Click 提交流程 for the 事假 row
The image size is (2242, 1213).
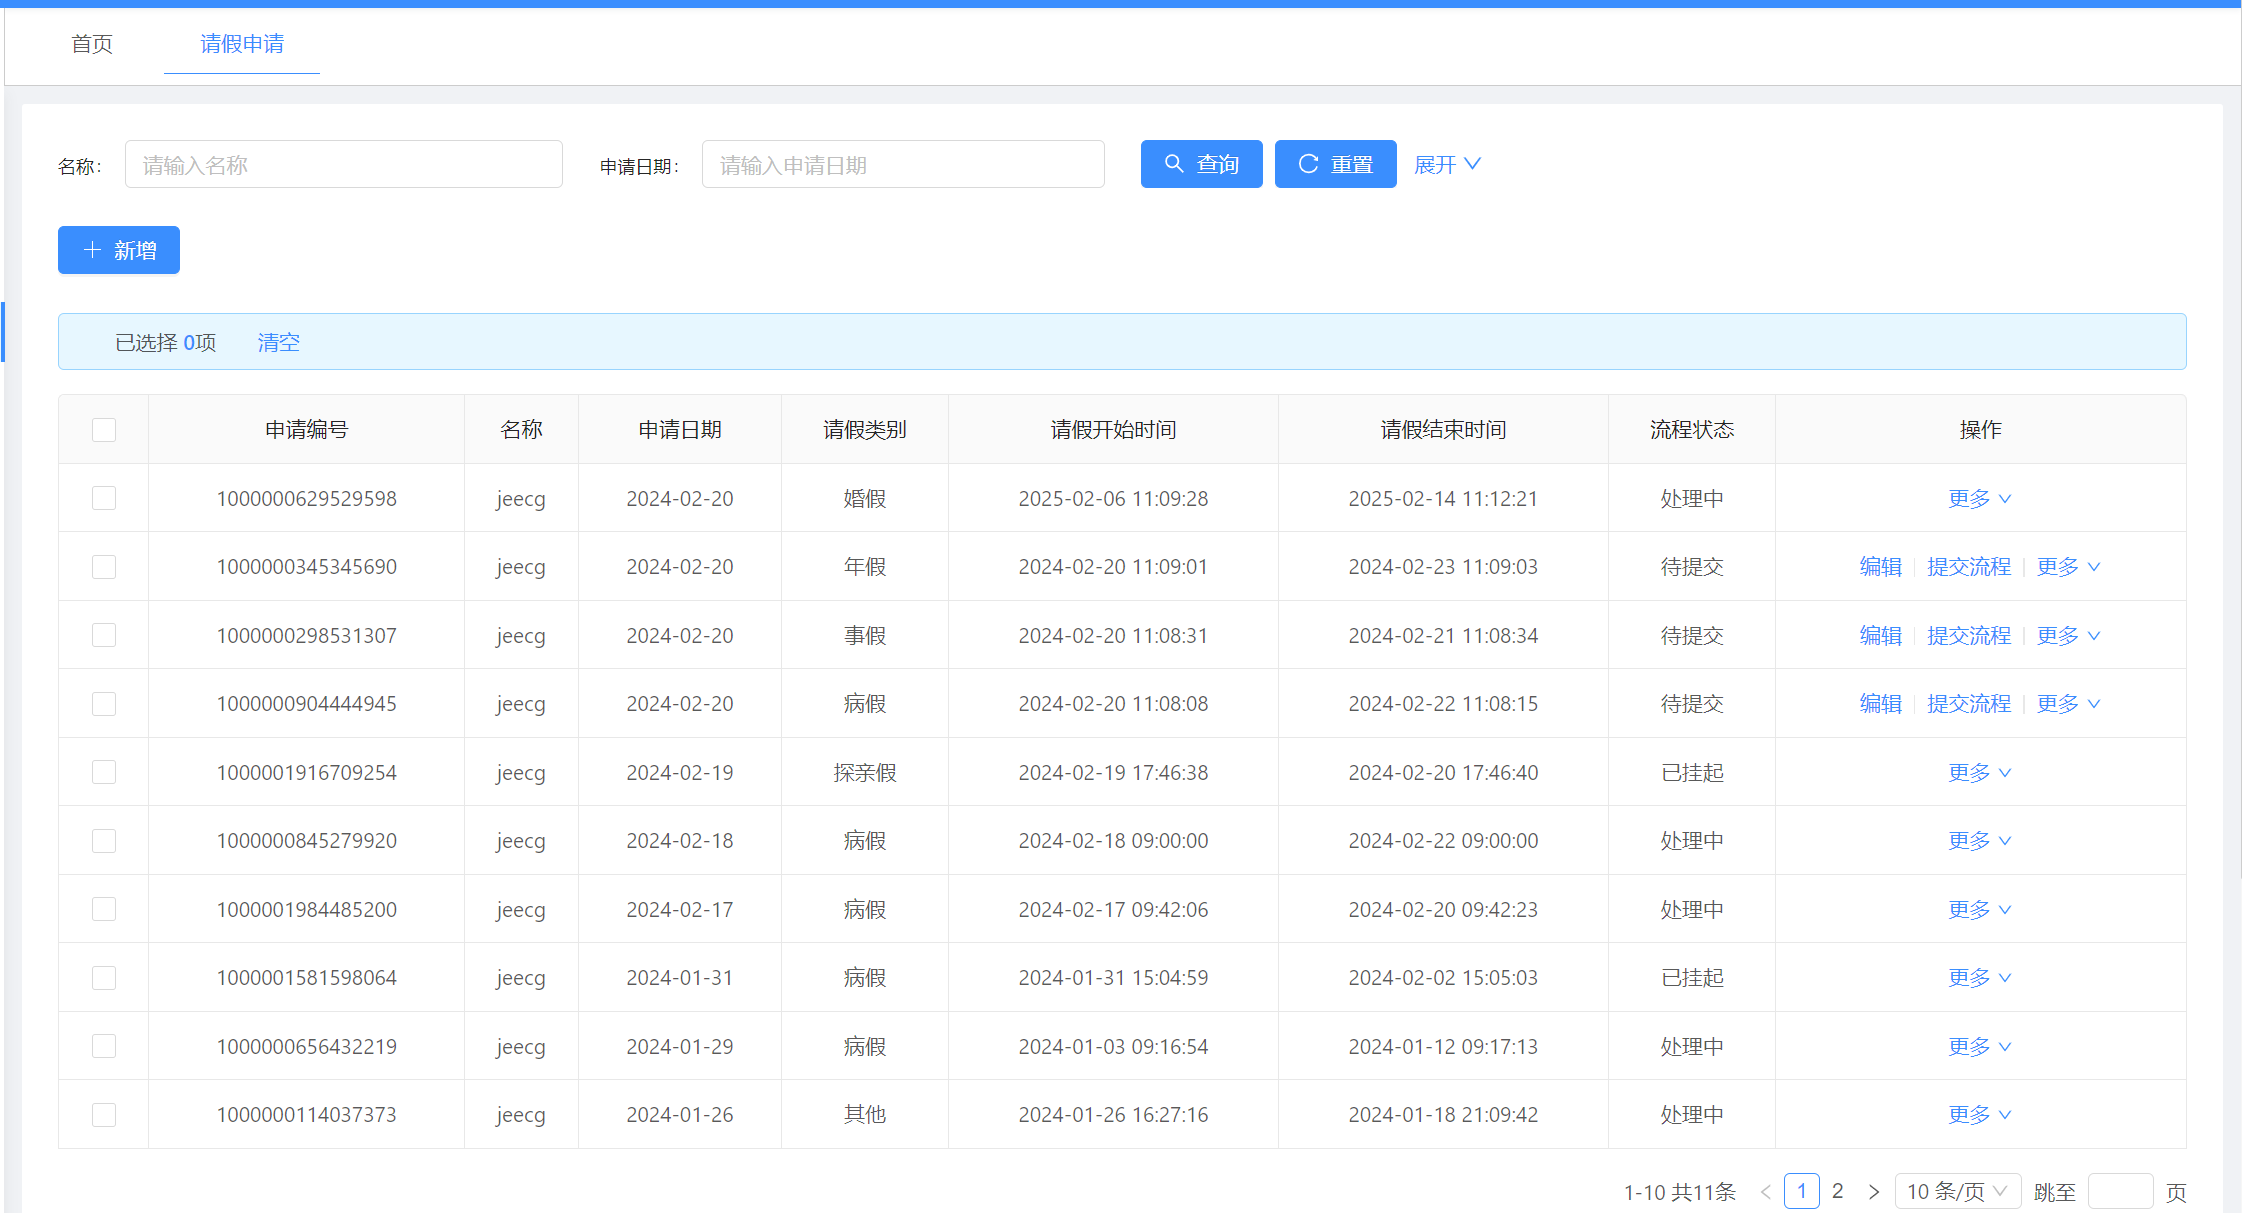[1969, 635]
